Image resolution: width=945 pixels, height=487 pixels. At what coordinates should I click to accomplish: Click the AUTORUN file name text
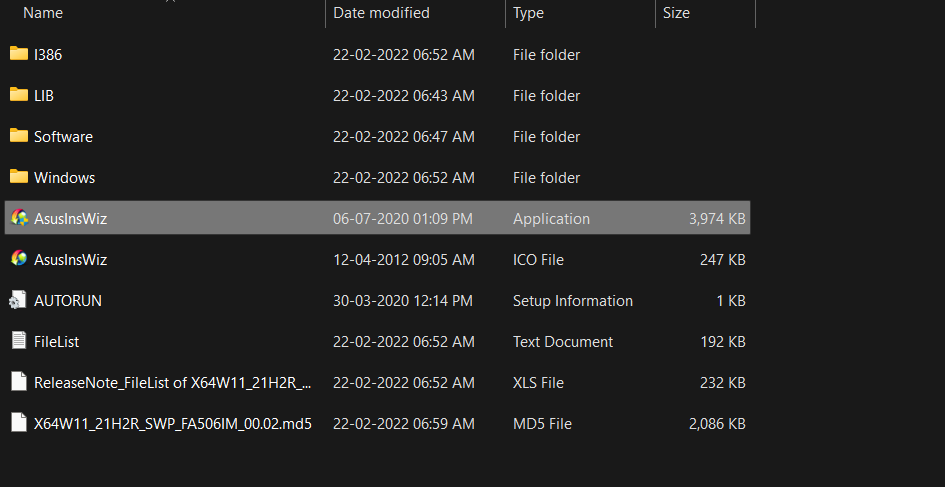68,301
